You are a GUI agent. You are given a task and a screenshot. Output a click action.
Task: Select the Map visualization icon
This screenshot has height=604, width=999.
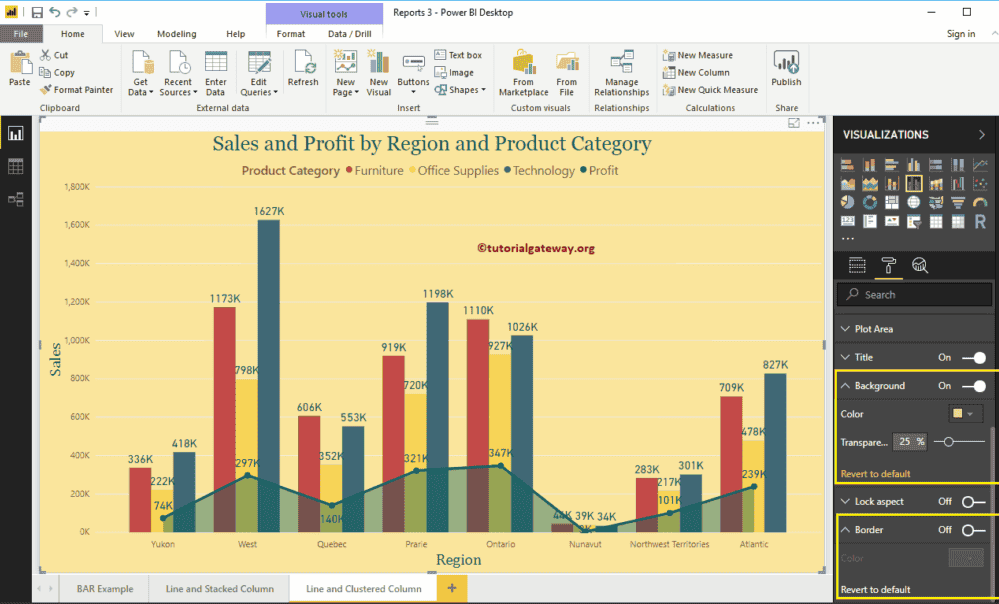(x=914, y=201)
